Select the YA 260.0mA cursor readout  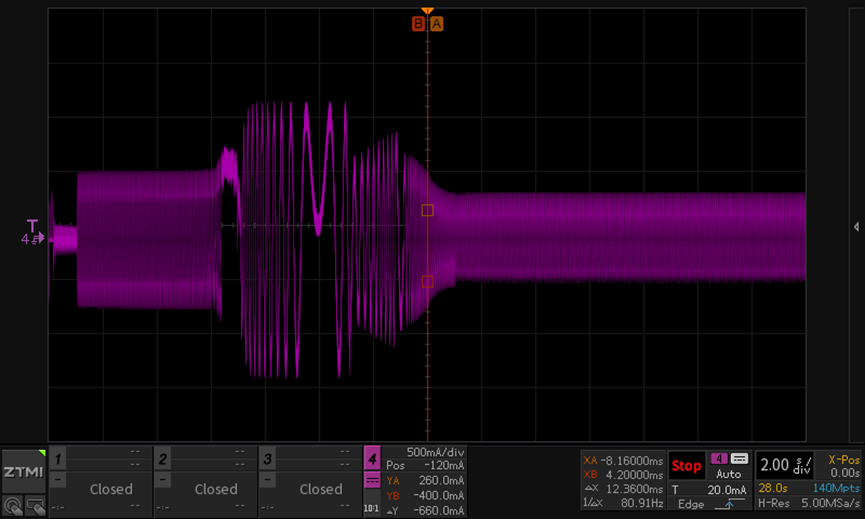click(x=425, y=480)
